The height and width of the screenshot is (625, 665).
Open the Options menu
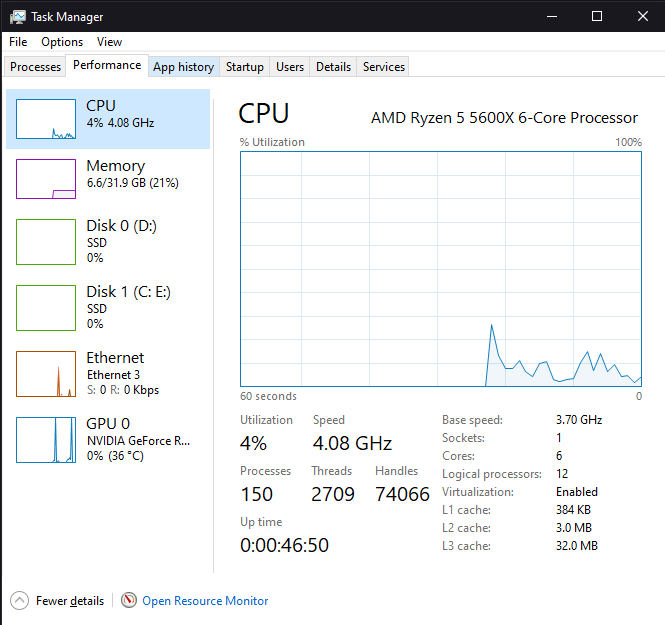[x=62, y=42]
